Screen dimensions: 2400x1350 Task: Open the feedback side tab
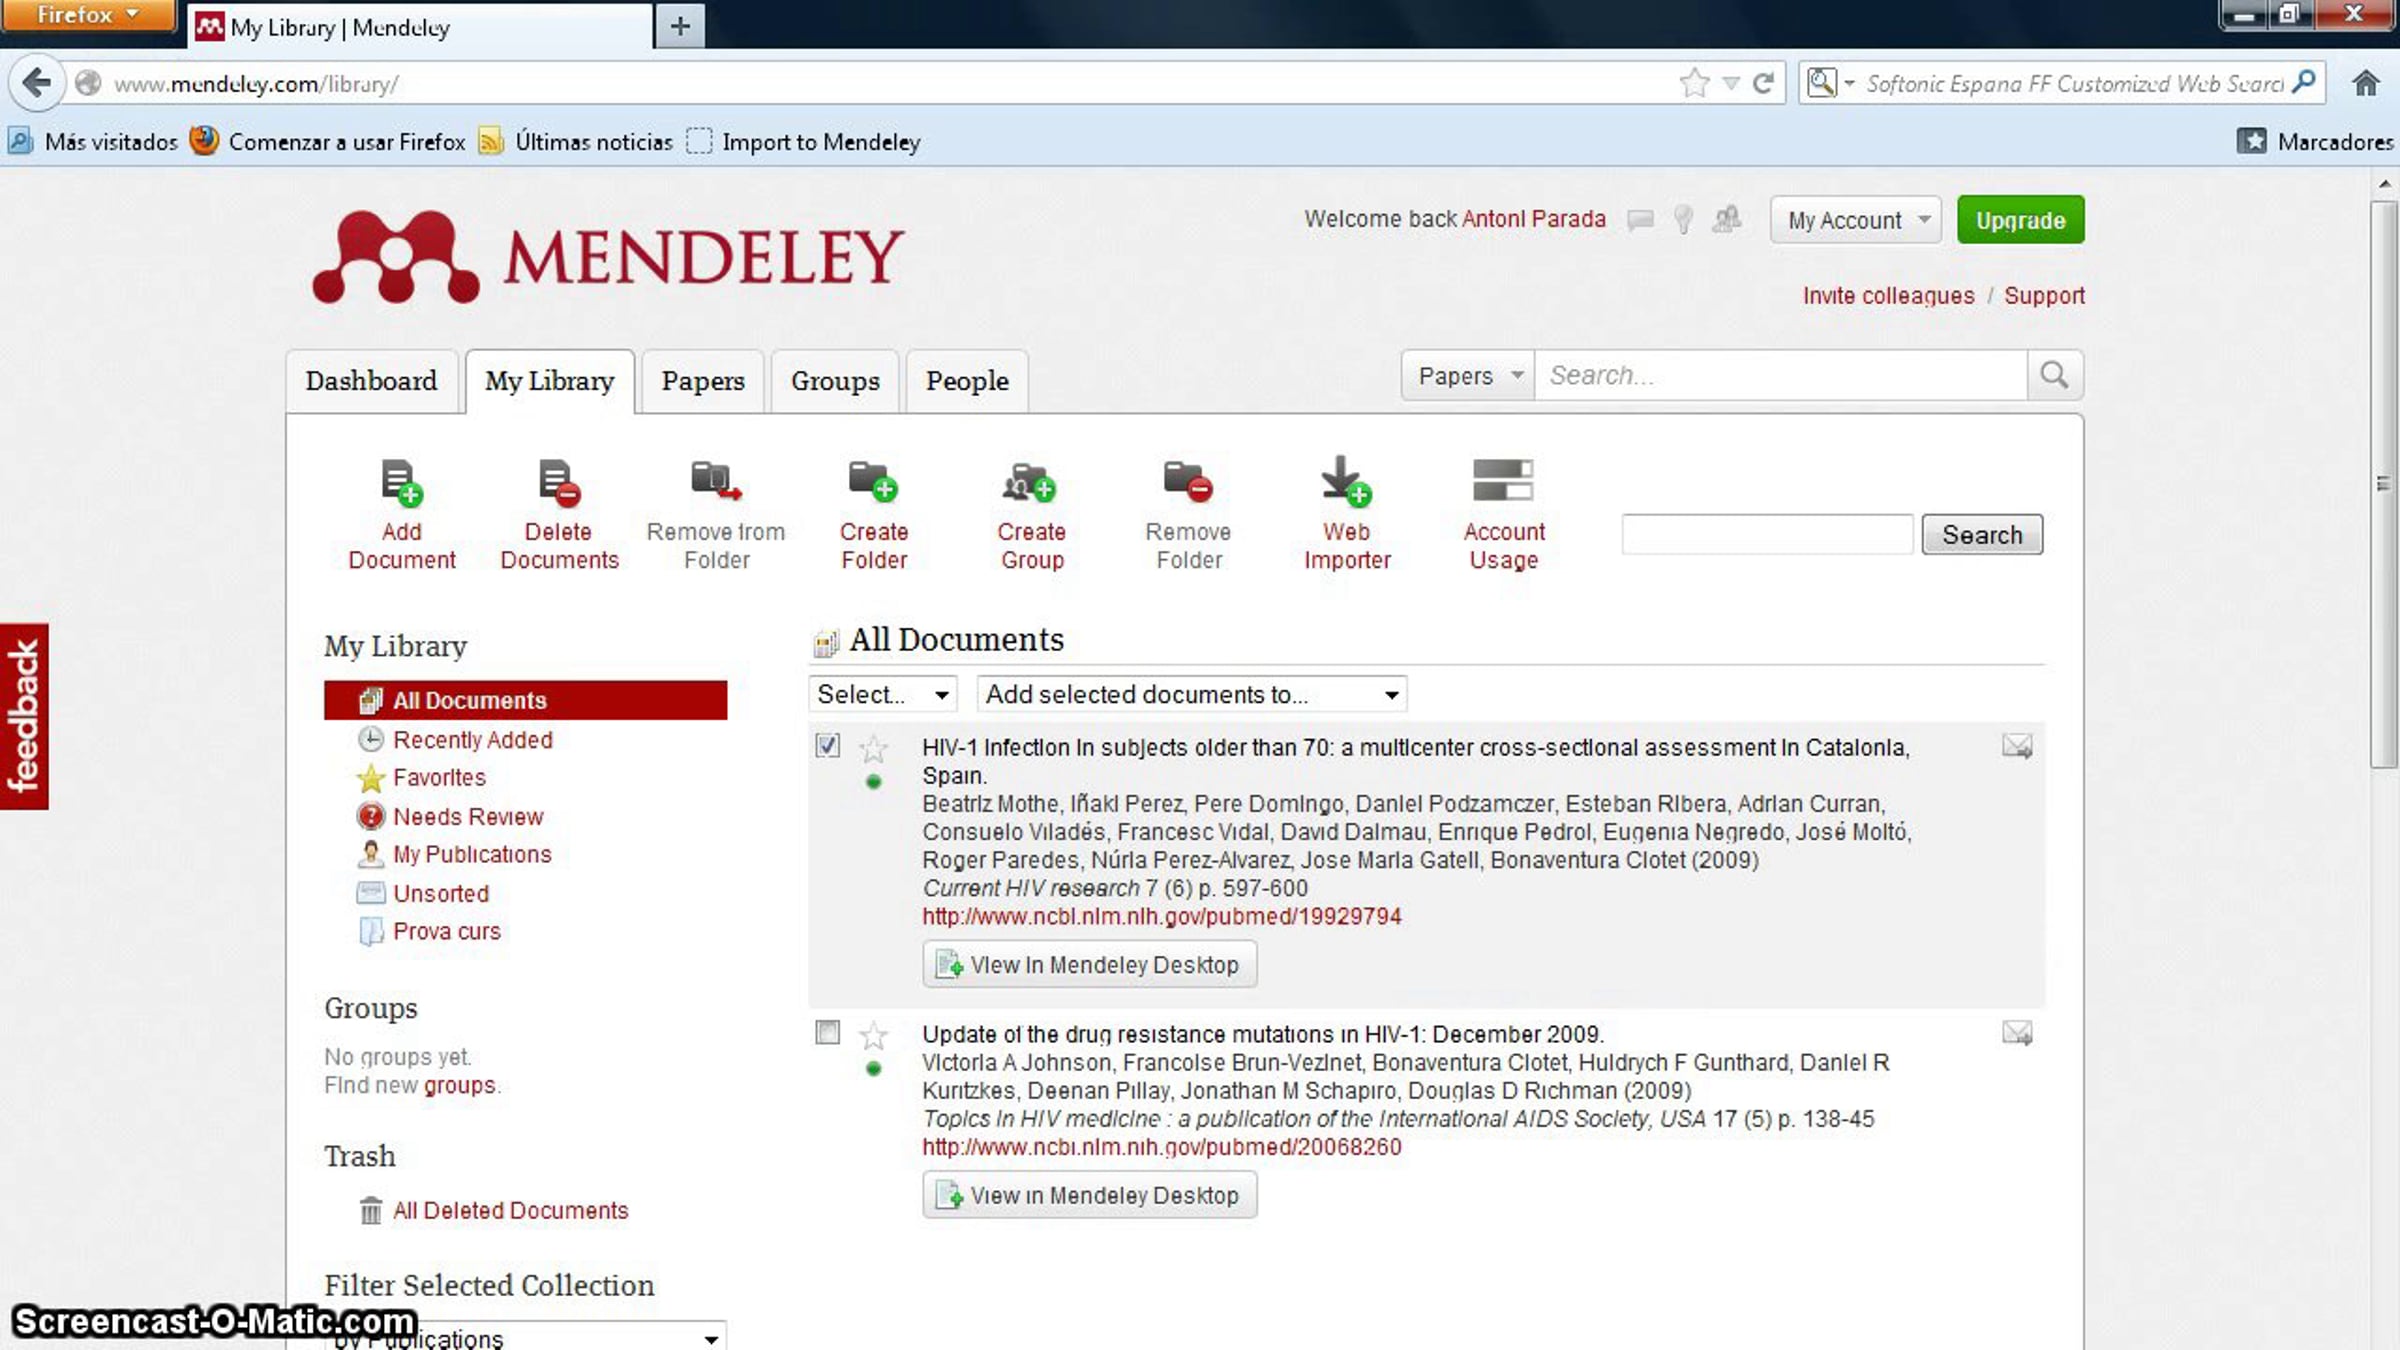coord(24,716)
